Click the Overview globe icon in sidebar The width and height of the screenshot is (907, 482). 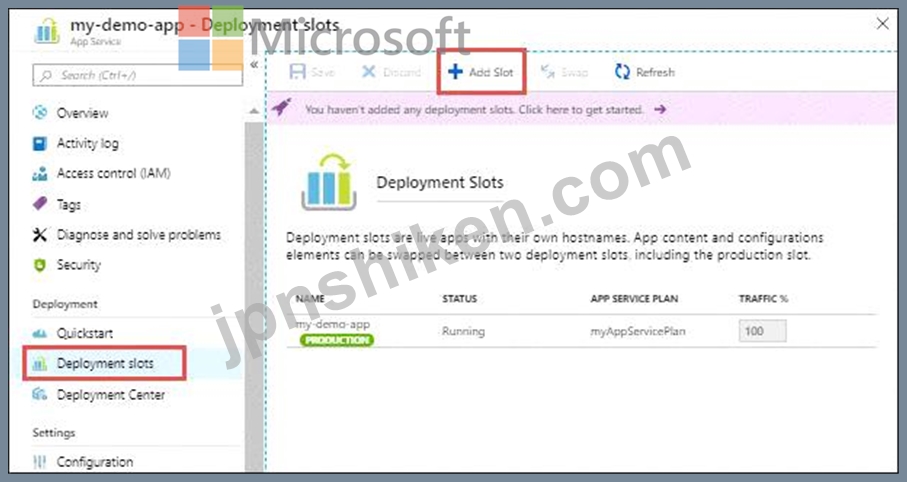(x=40, y=112)
